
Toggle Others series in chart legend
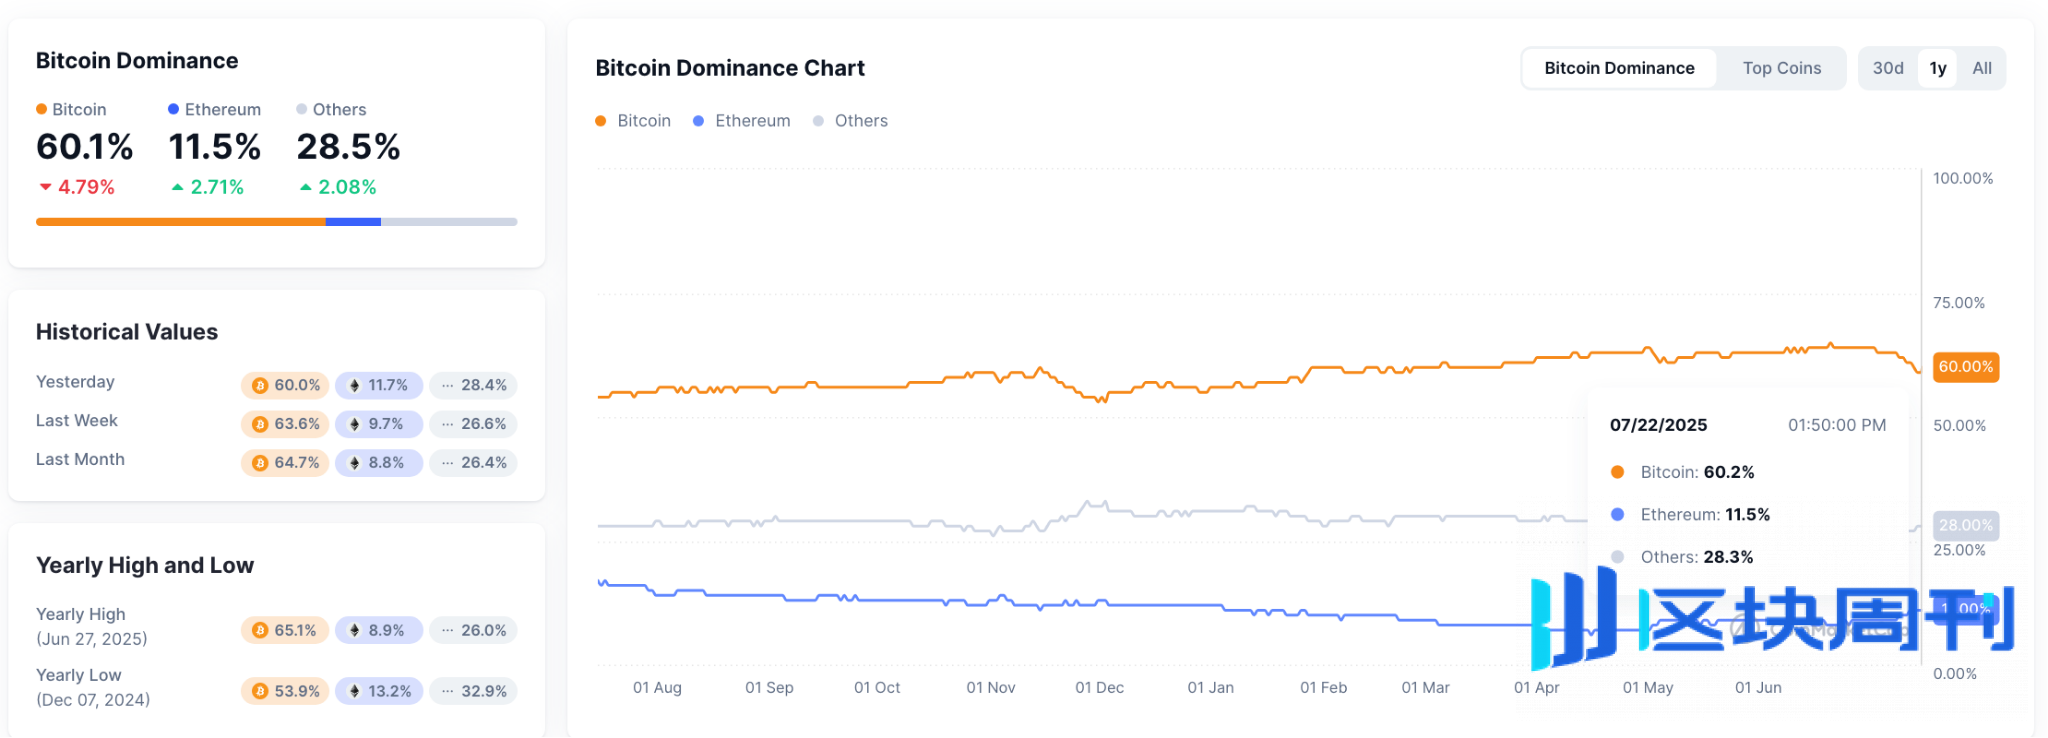[x=850, y=121]
